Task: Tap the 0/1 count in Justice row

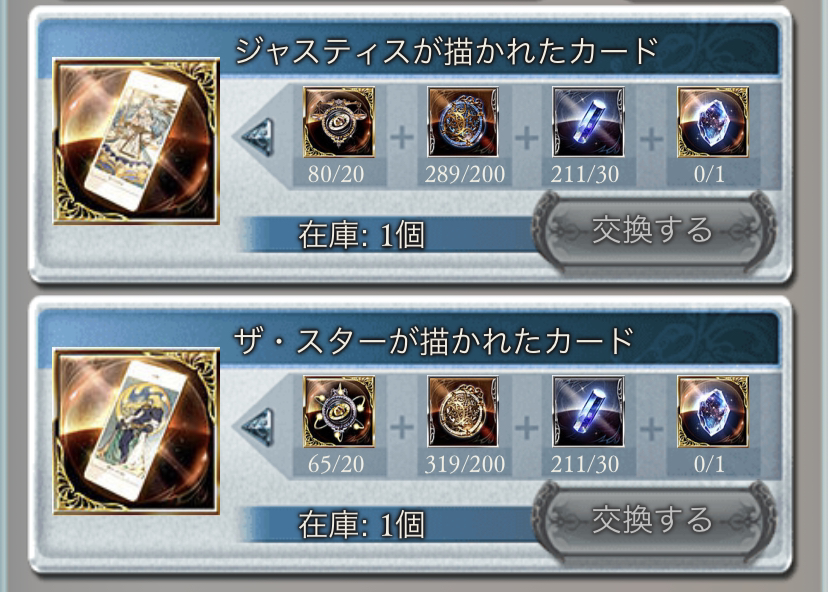Action: [709, 174]
